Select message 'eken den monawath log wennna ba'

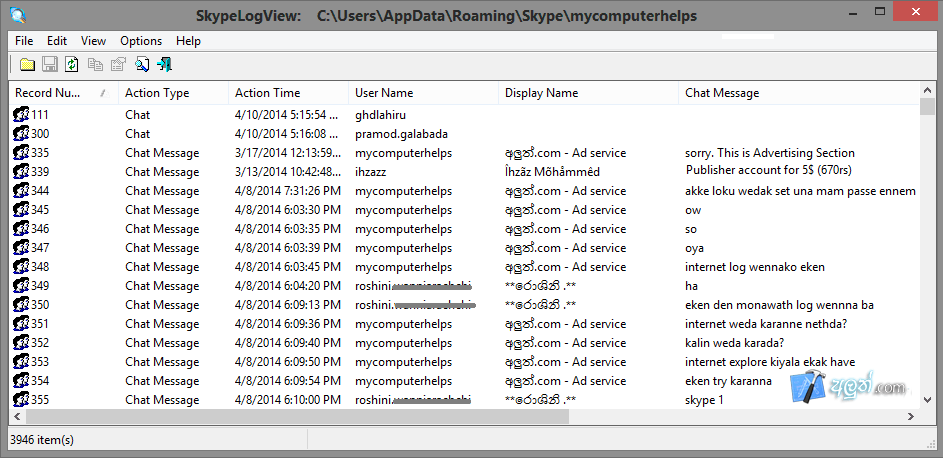point(779,305)
